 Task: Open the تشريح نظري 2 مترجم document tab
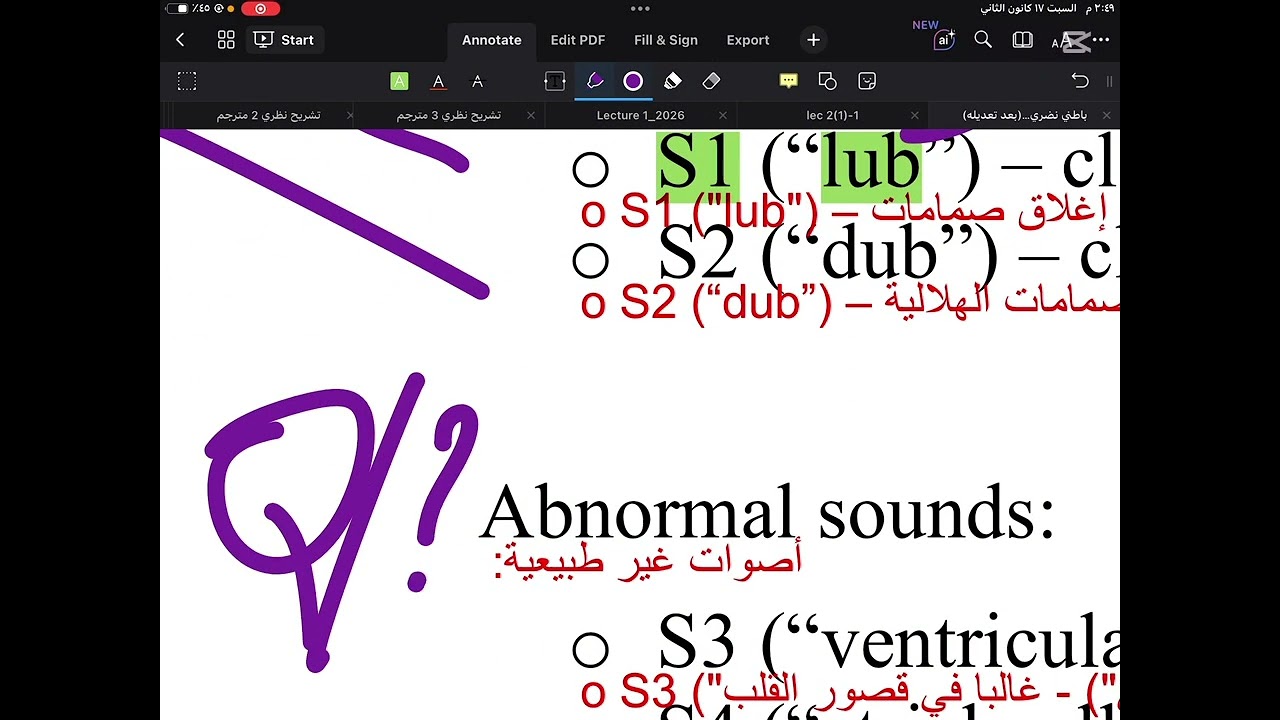click(268, 115)
